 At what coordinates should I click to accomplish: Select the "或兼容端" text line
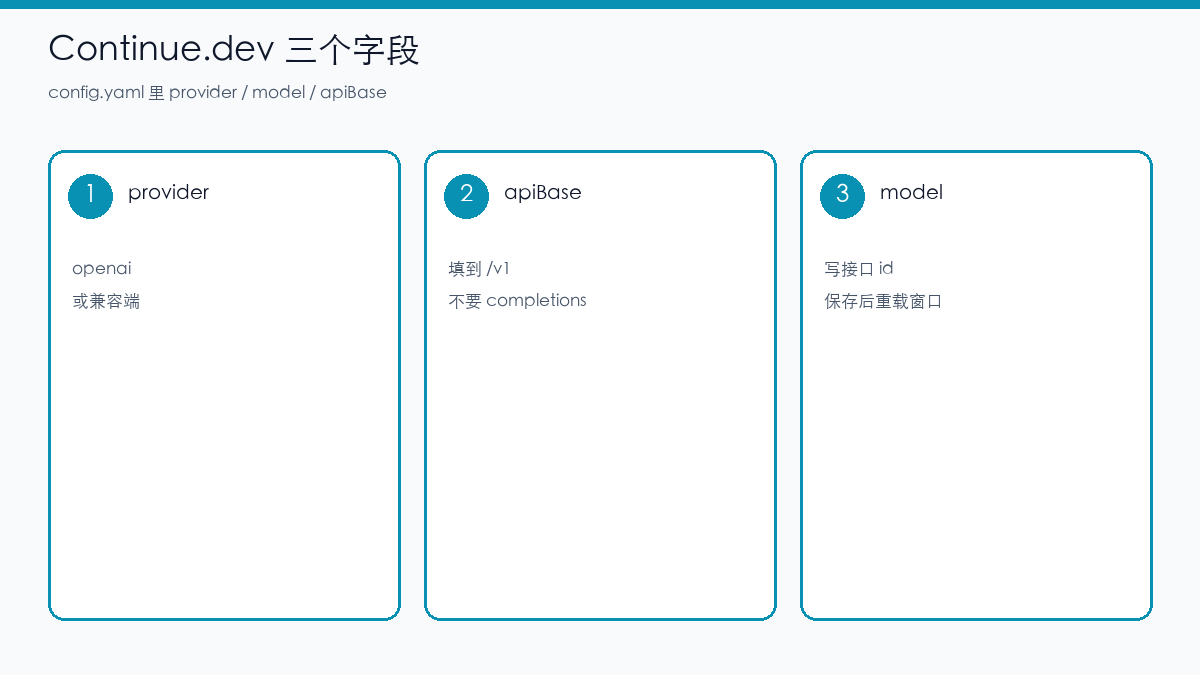click(x=106, y=301)
